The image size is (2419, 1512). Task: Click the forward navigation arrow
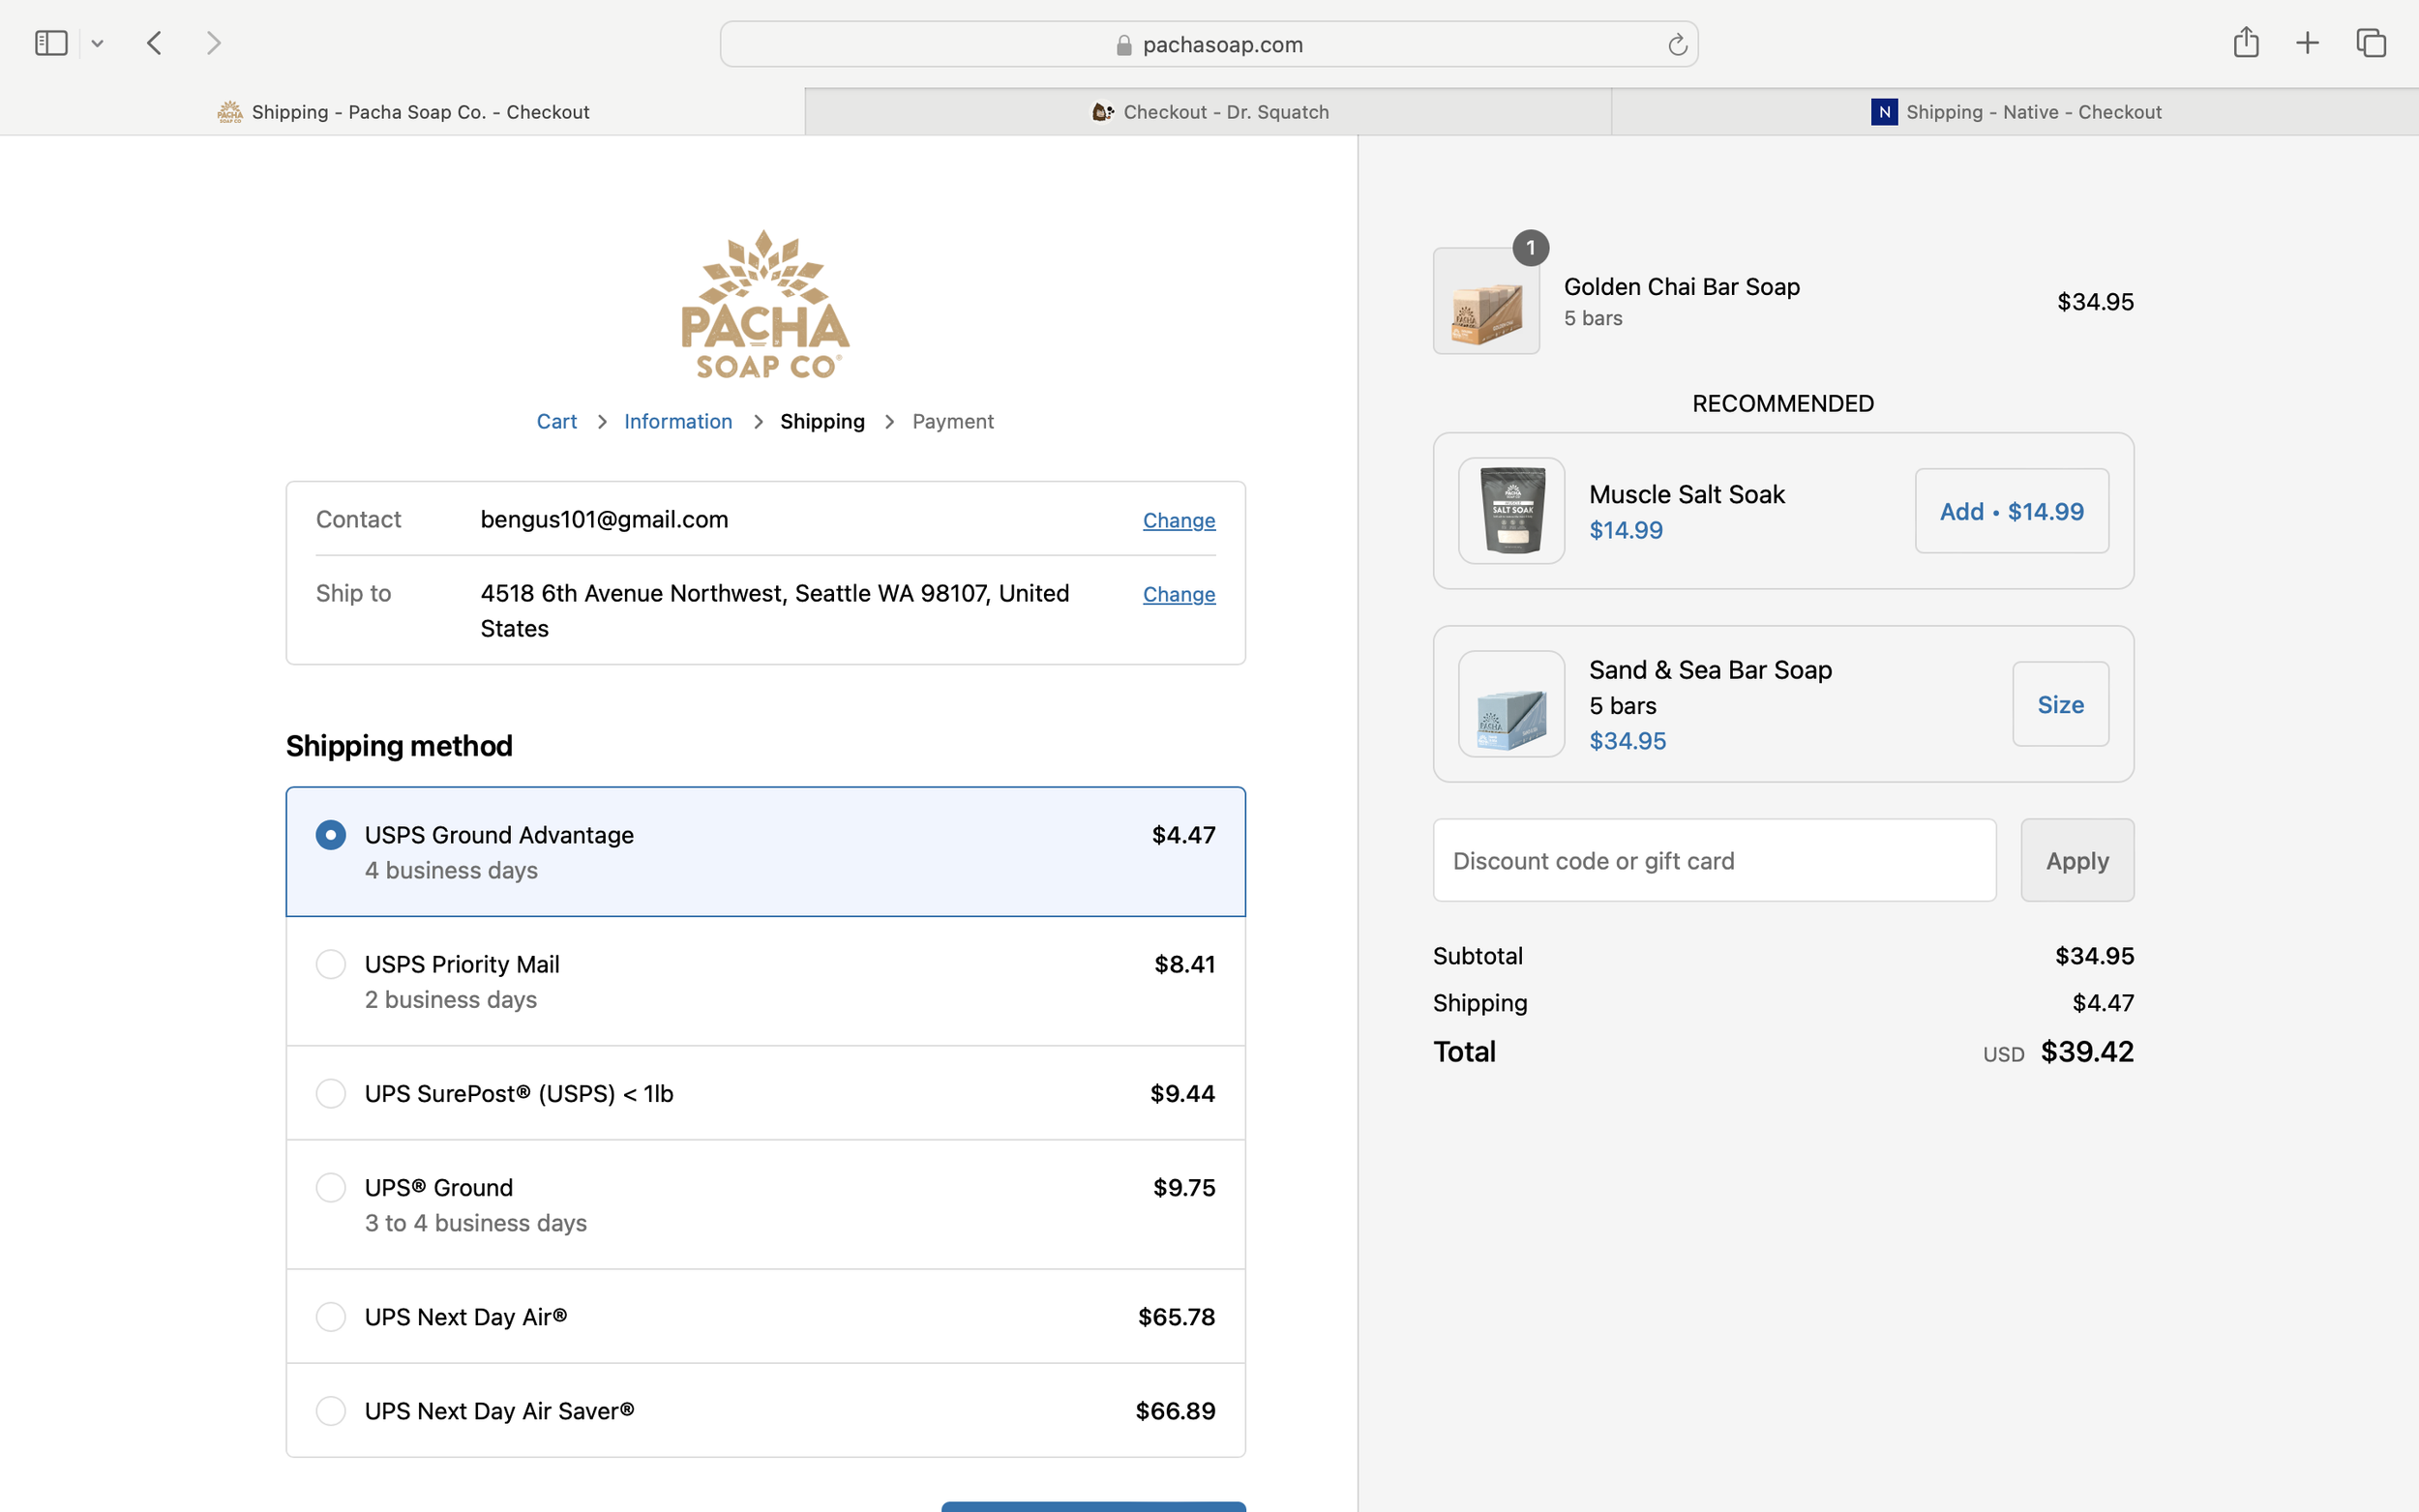[x=213, y=43]
